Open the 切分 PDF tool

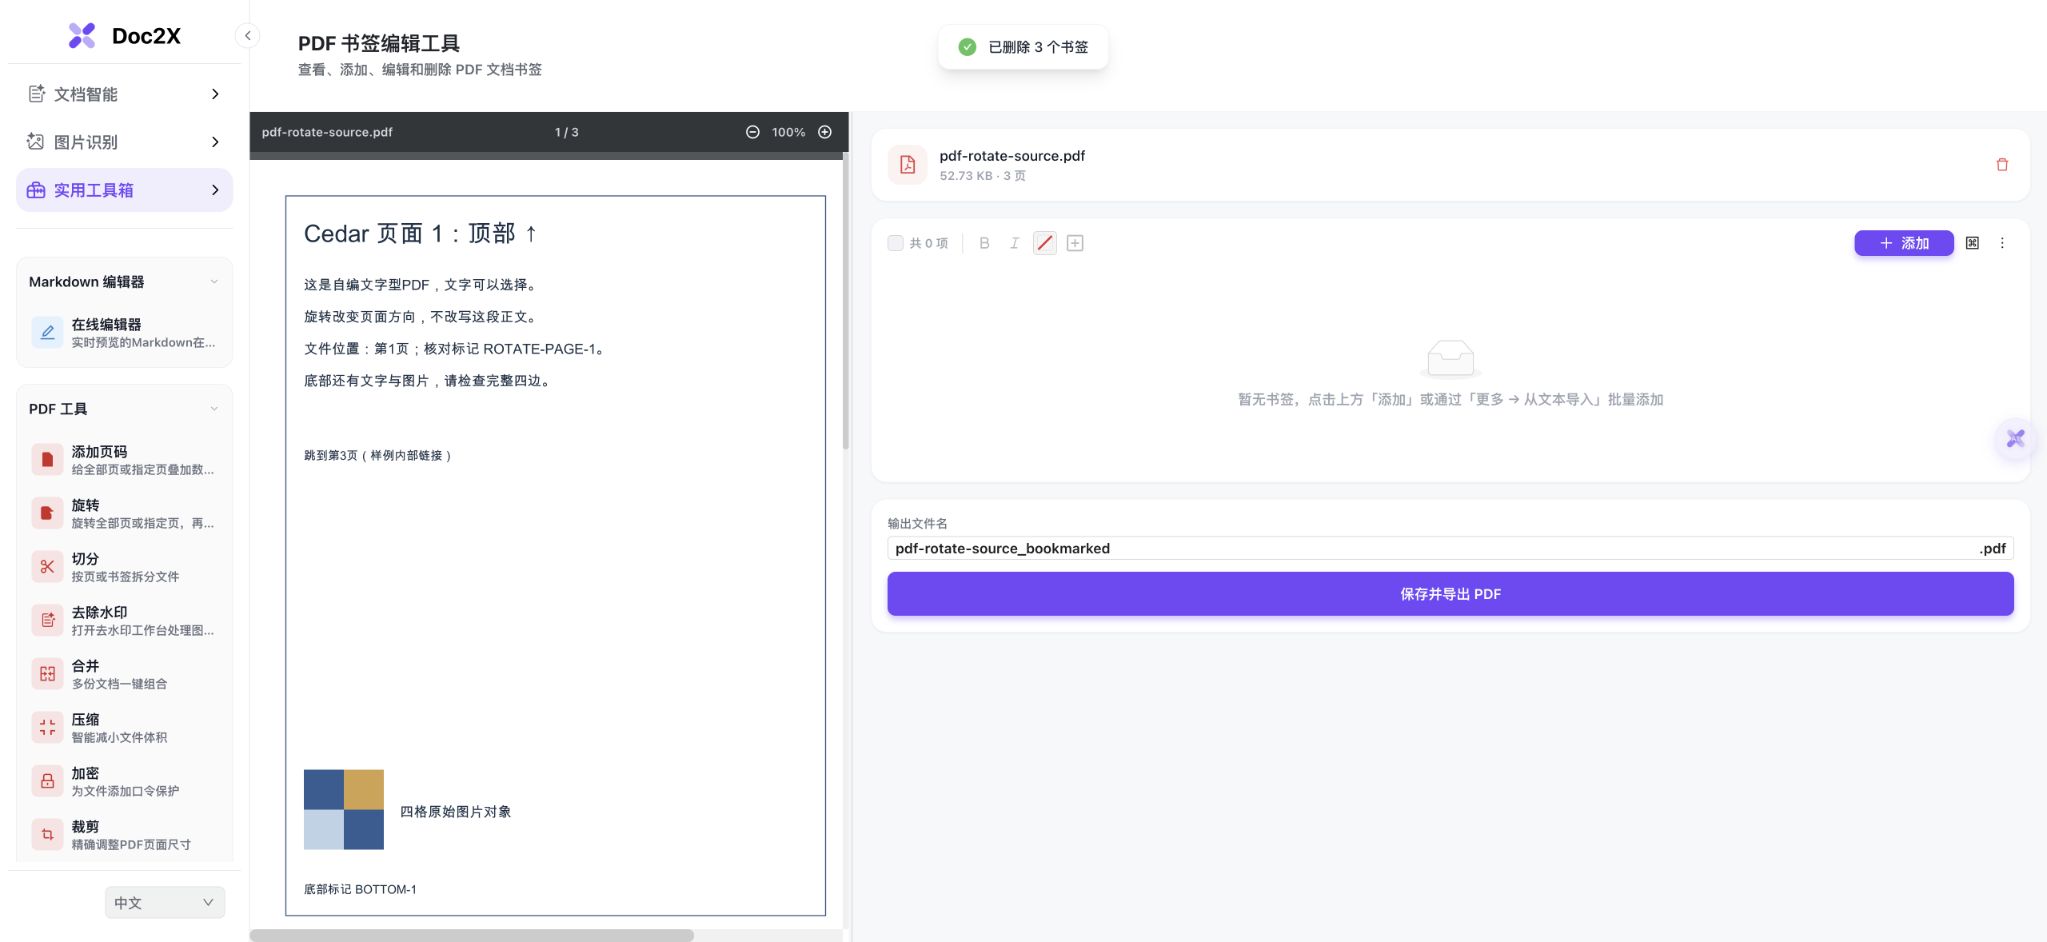125,567
